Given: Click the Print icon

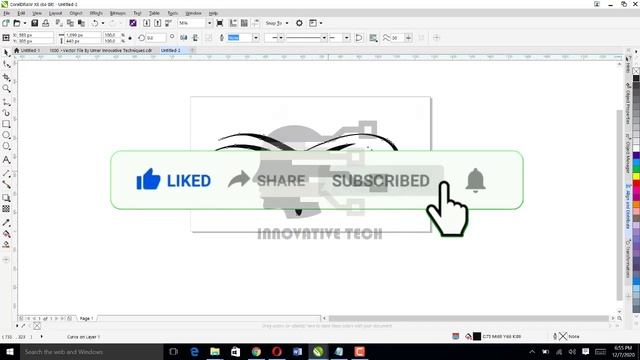Looking at the screenshot, I should point(46,23).
